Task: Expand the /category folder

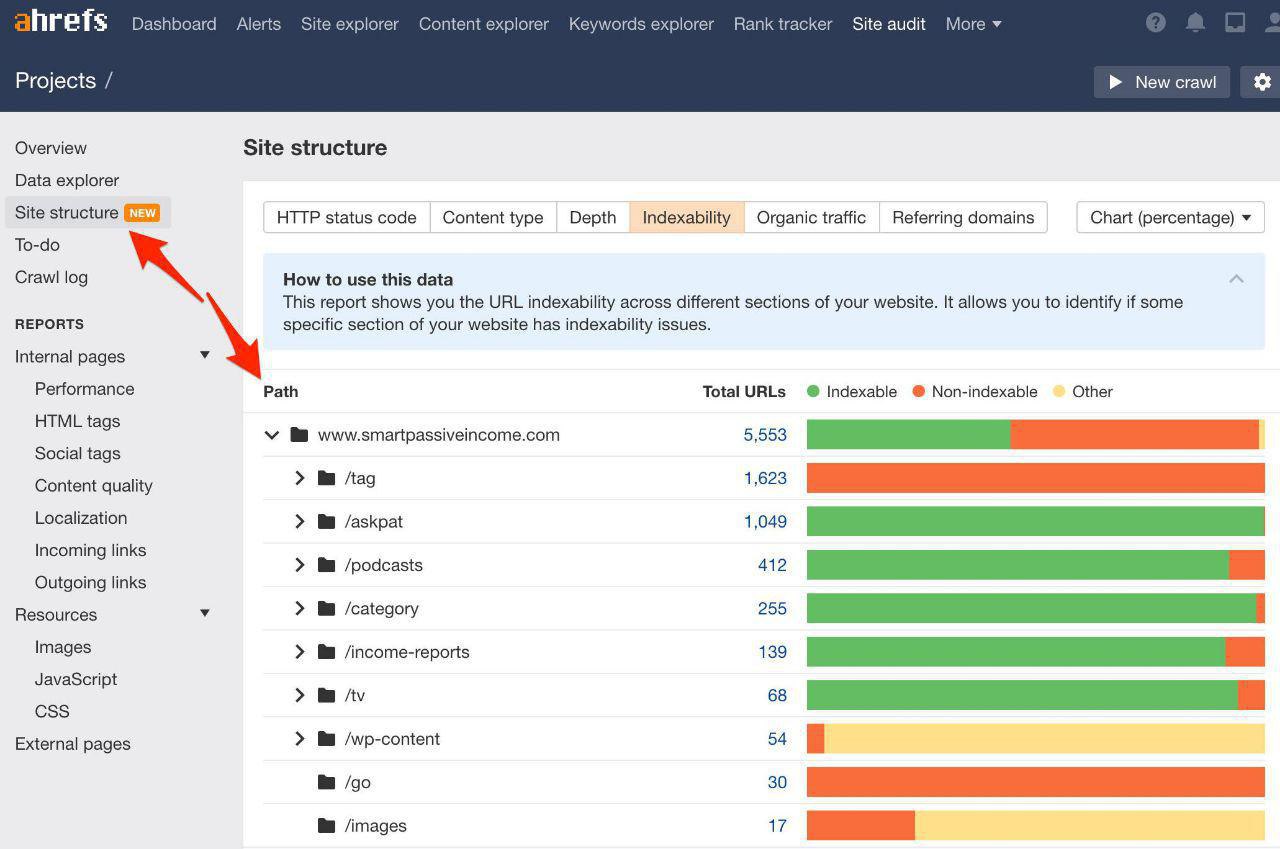Action: [x=299, y=608]
